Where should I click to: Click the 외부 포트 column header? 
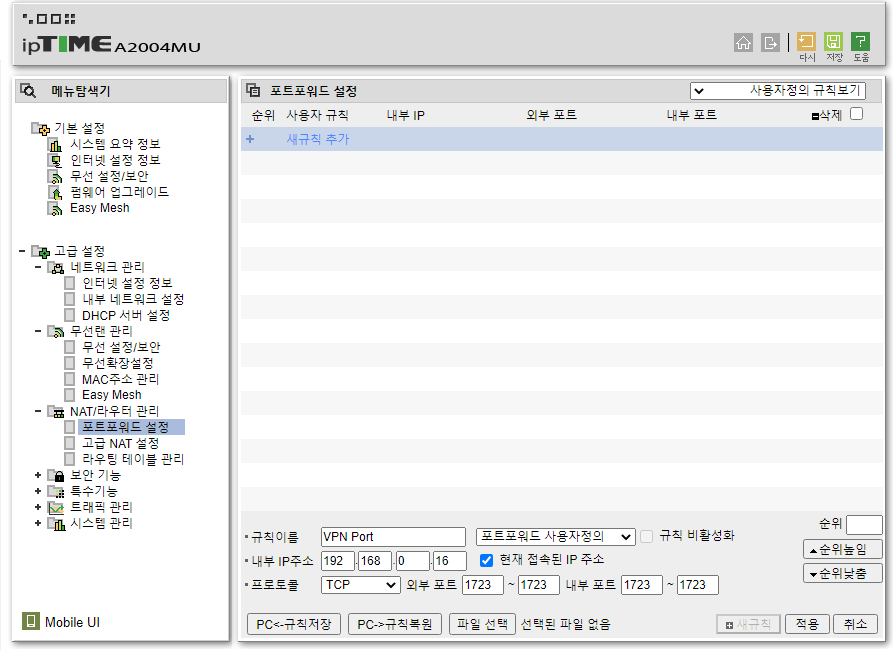[551, 115]
